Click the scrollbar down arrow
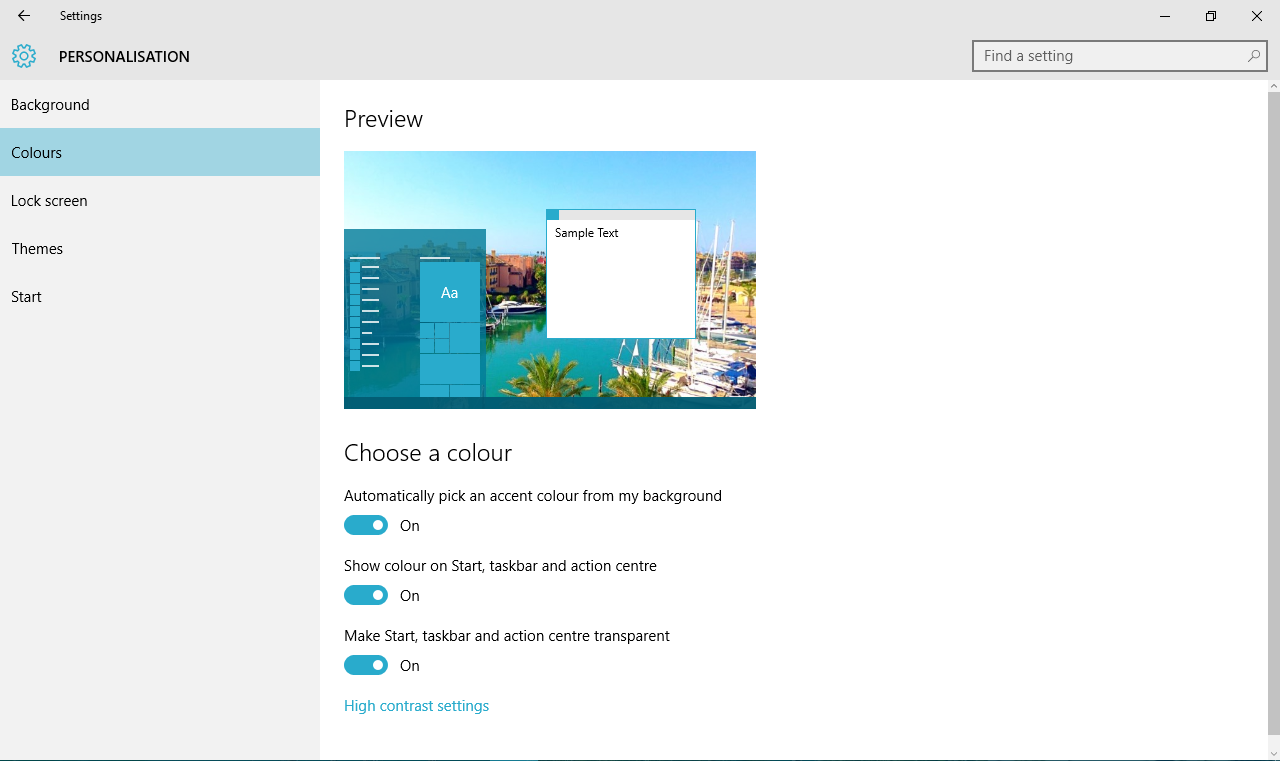 pyautogui.click(x=1273, y=752)
